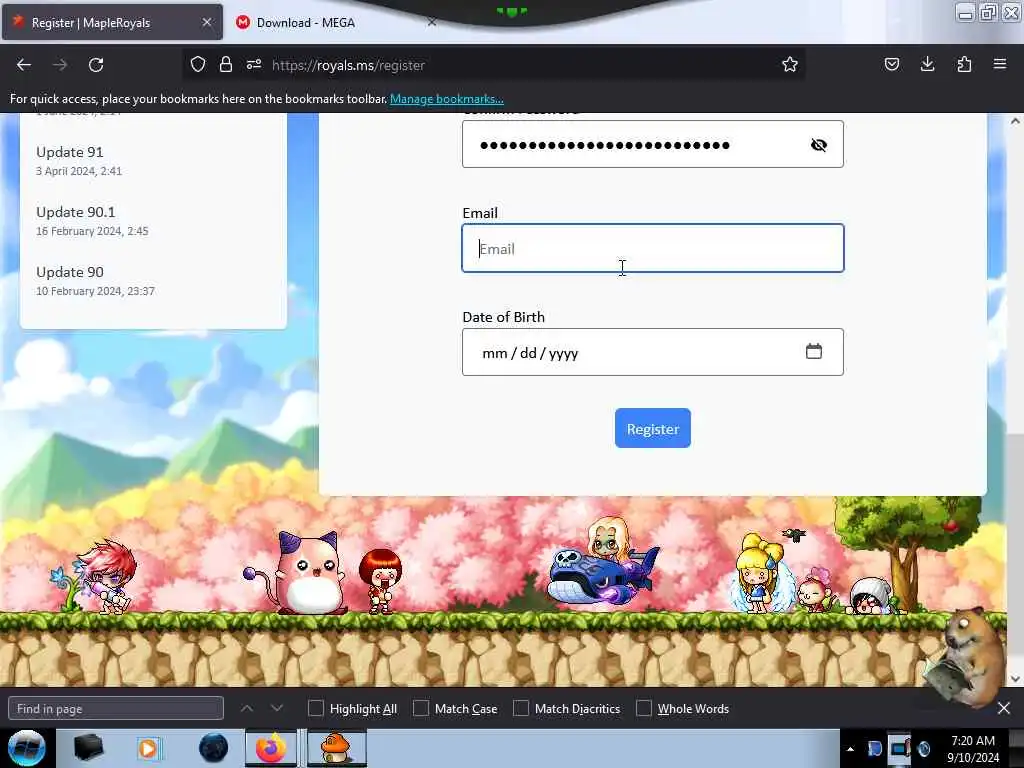Toggle the Whole Words checkbox
The image size is (1024, 768).
coord(644,708)
